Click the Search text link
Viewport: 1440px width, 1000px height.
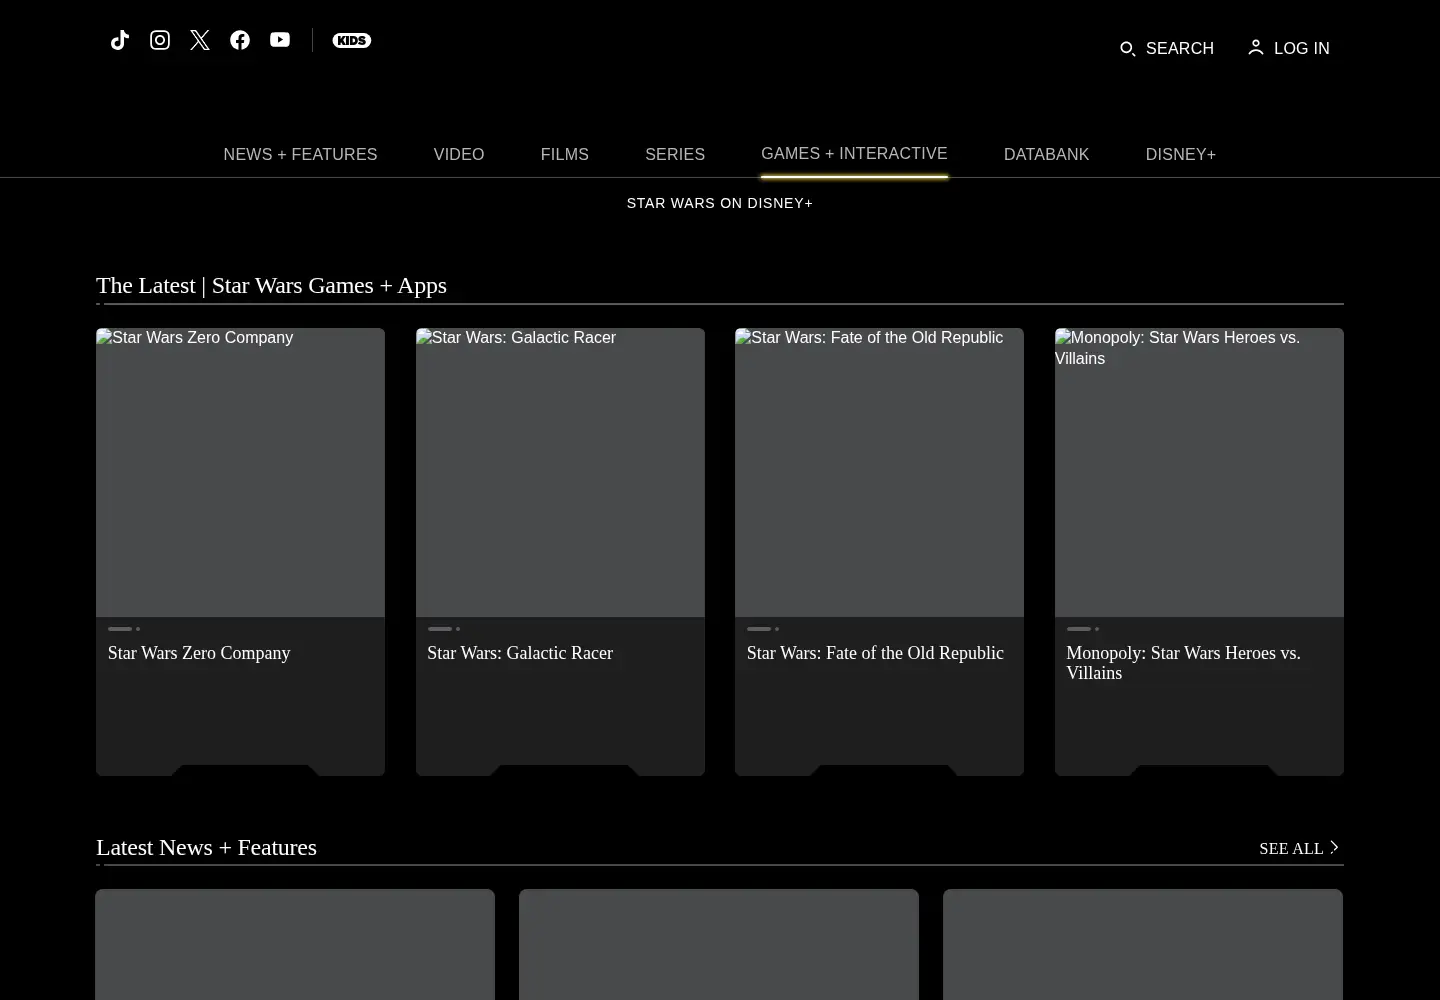[1180, 48]
